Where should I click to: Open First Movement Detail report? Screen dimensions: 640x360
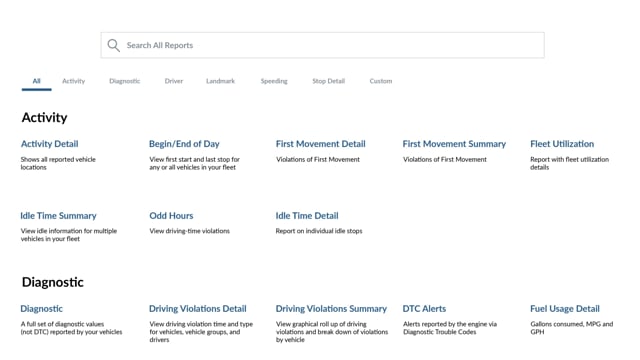(x=320, y=144)
